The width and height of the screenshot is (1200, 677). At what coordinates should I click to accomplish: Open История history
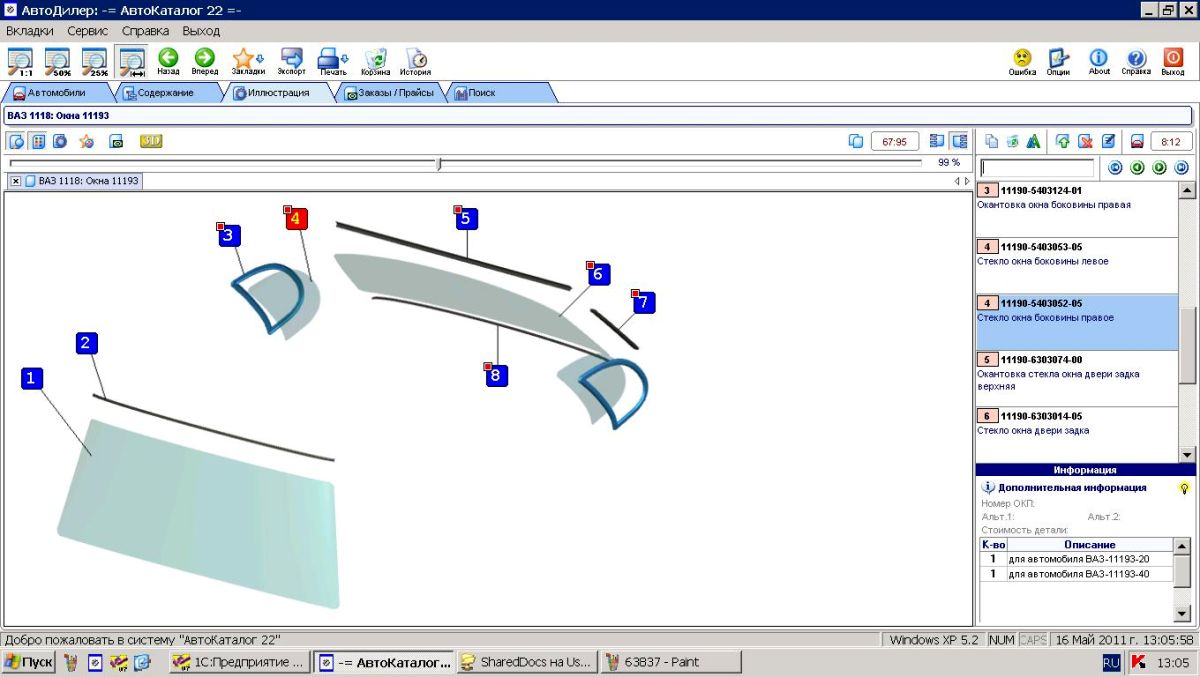[x=416, y=61]
